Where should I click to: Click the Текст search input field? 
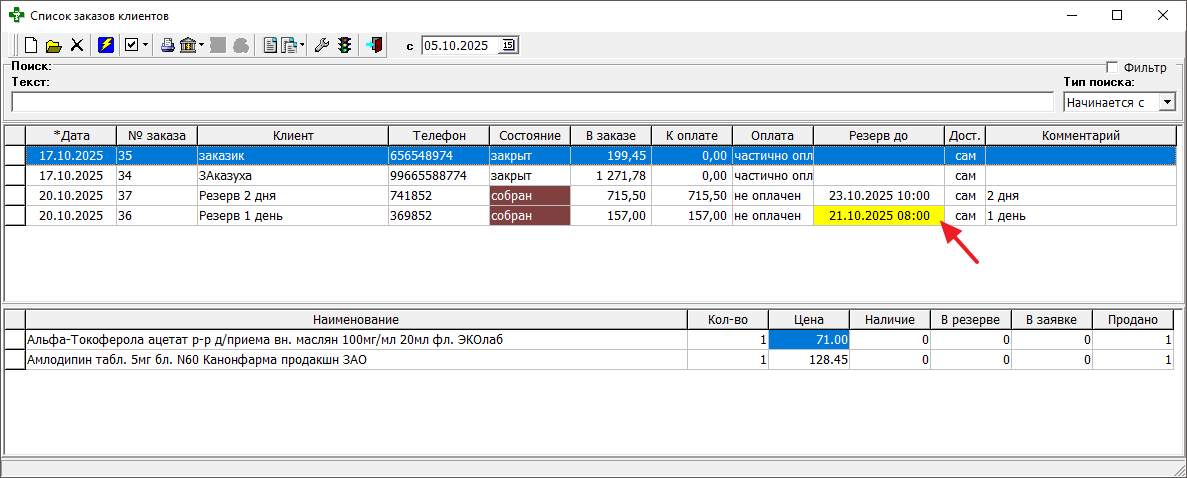click(532, 102)
